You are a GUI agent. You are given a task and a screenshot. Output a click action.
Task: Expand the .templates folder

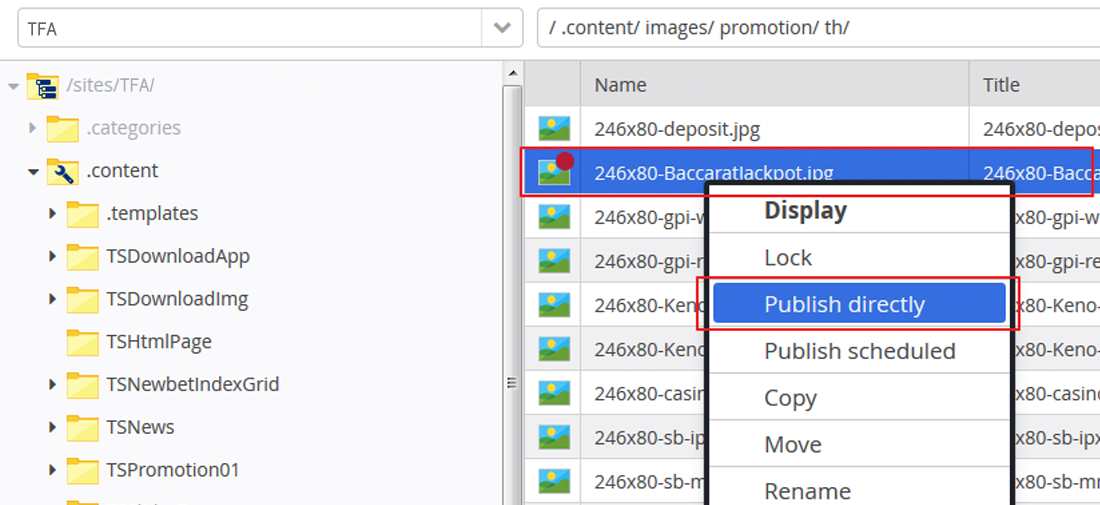[x=53, y=213]
